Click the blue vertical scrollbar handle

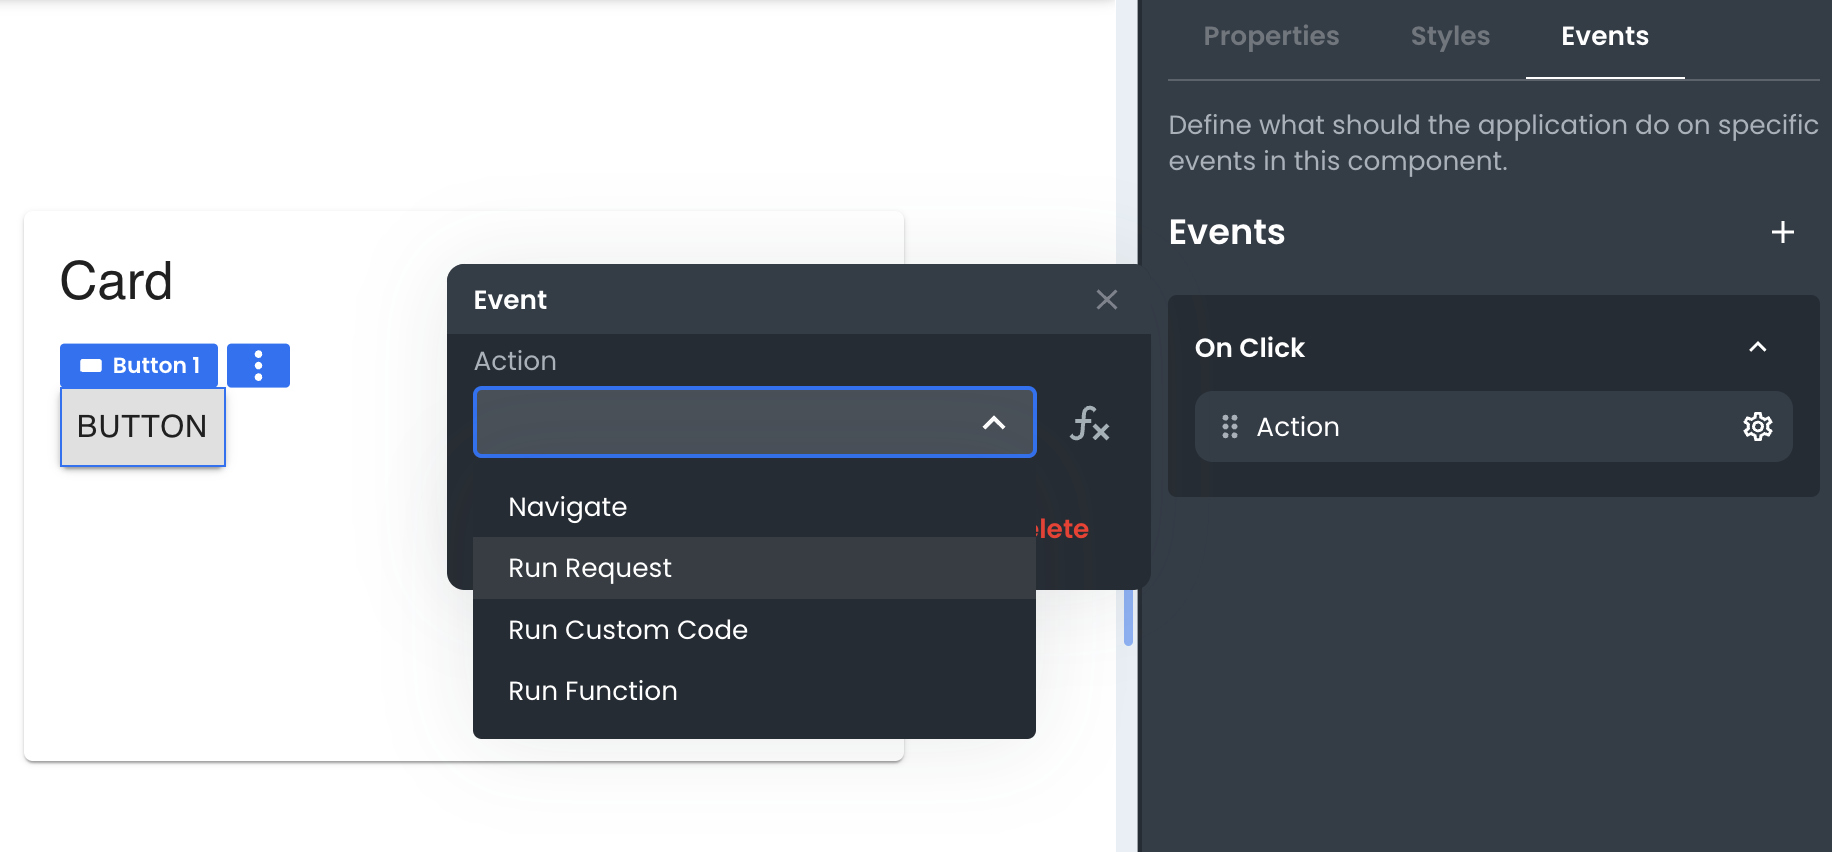(x=1128, y=618)
